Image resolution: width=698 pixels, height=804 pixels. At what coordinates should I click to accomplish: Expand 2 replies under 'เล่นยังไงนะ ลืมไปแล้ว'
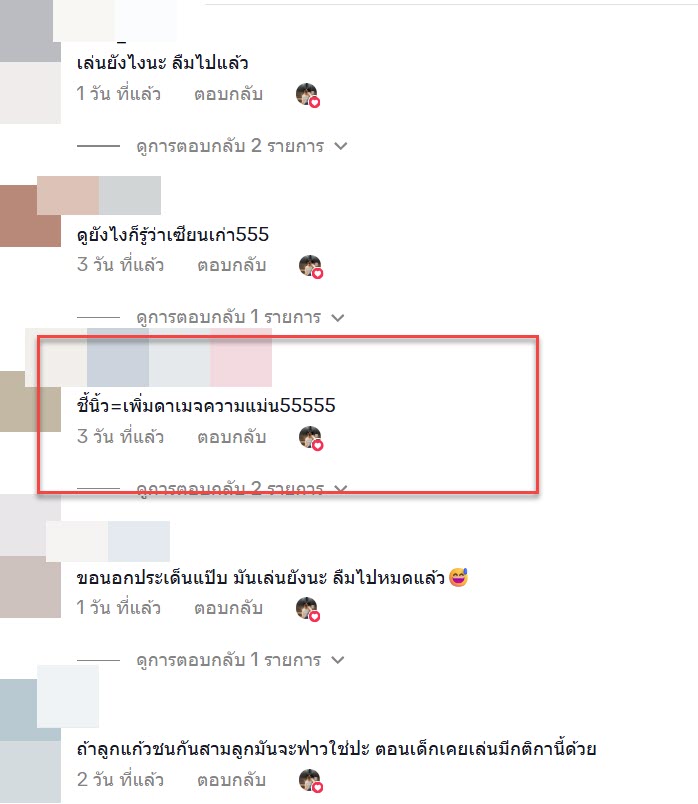(x=242, y=146)
